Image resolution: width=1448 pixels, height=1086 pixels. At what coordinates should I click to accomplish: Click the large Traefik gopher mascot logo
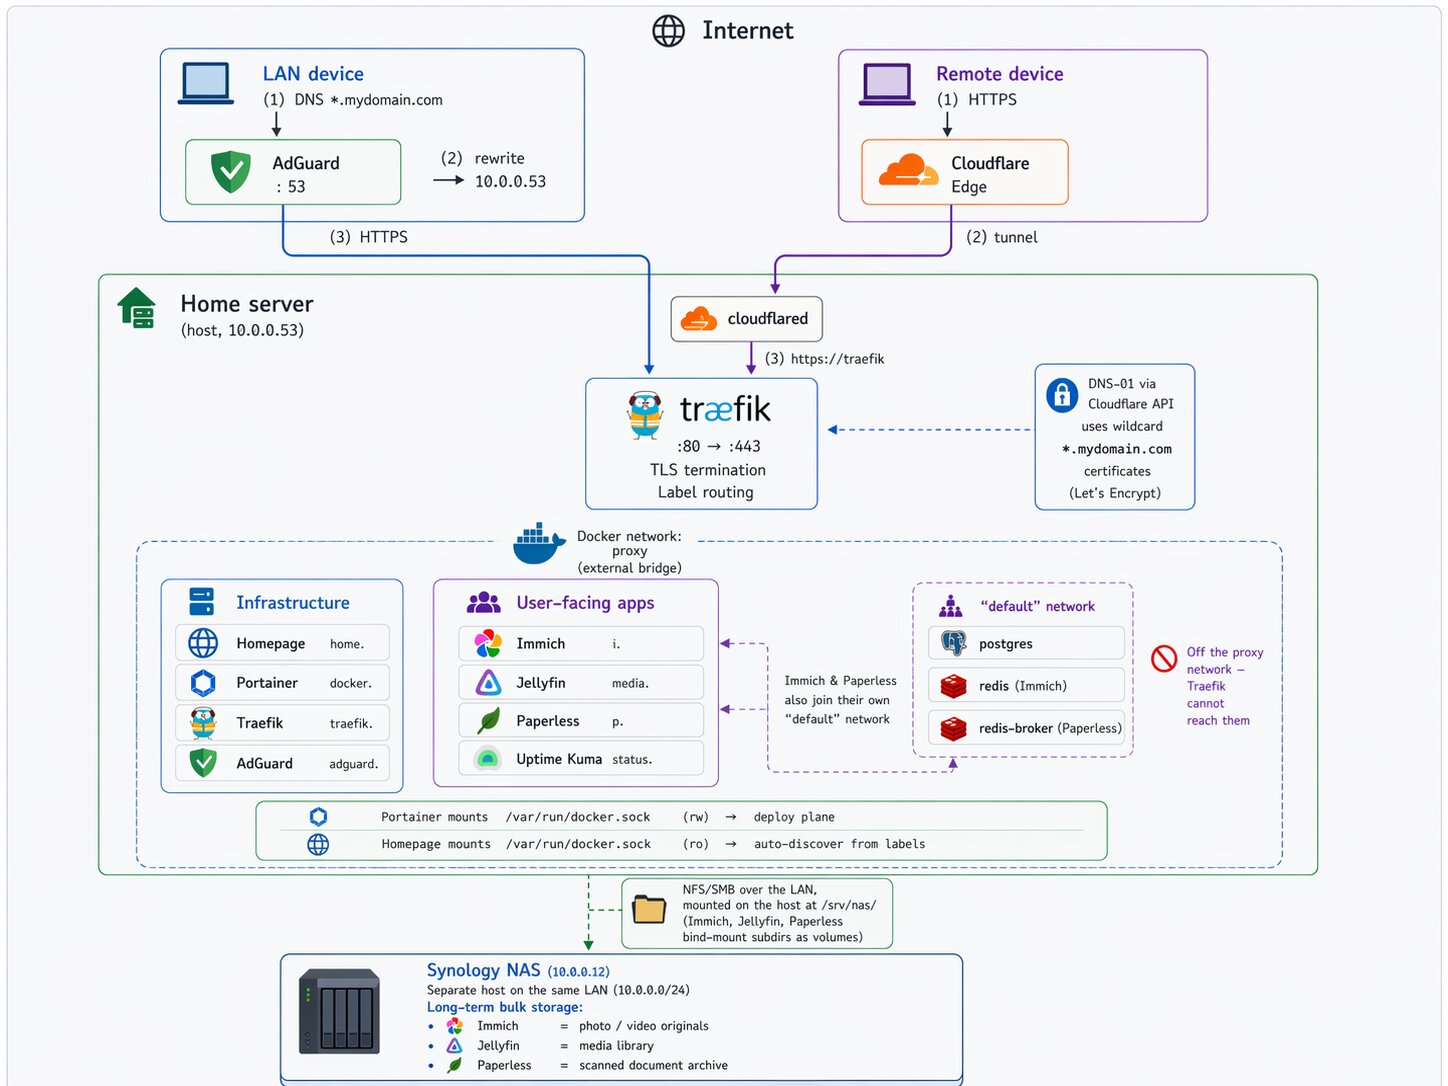point(645,415)
